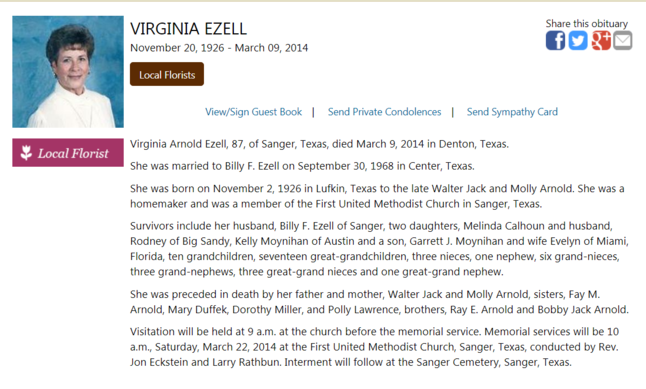Viewport: 646px width, 389px height.
Task: Click the Share this obituary label
Action: pos(587,24)
